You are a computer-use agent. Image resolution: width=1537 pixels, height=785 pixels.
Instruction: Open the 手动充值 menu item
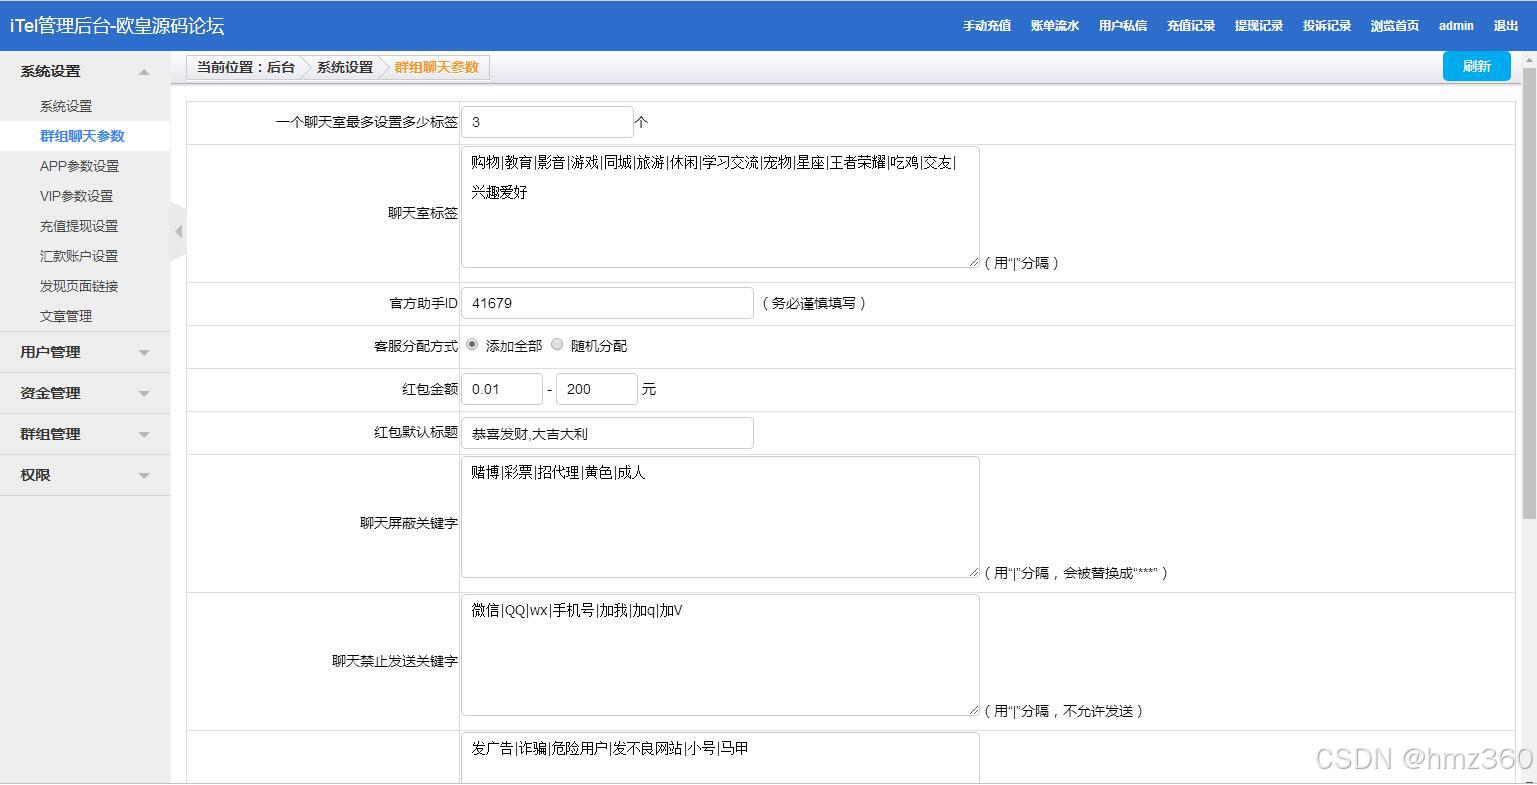point(986,25)
